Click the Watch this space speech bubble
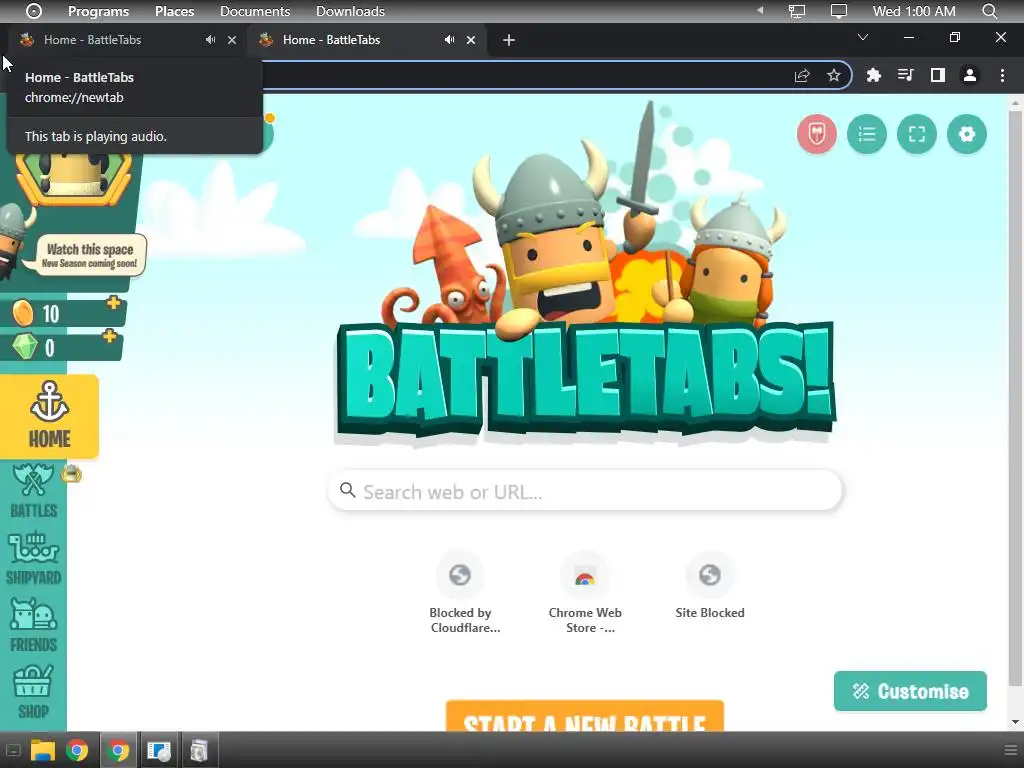The image size is (1024, 768). pyautogui.click(x=89, y=255)
